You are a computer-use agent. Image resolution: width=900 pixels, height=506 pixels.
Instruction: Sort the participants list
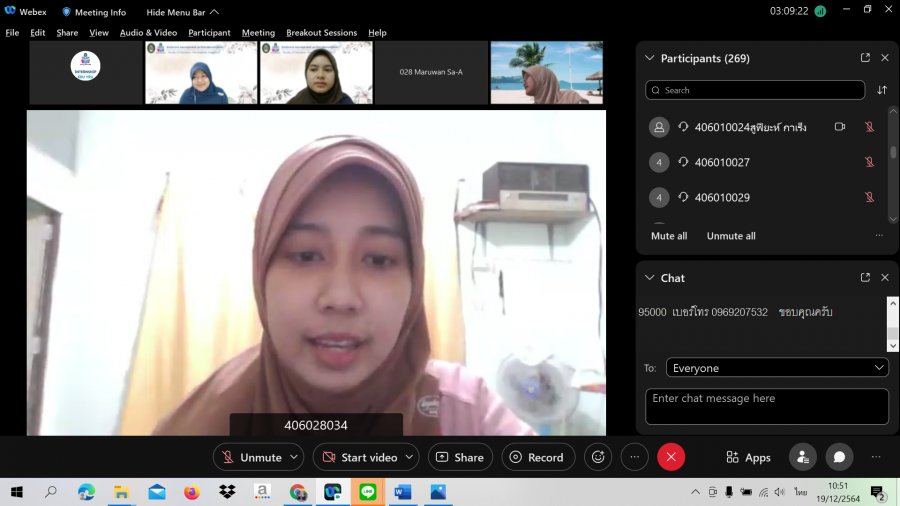coord(882,90)
